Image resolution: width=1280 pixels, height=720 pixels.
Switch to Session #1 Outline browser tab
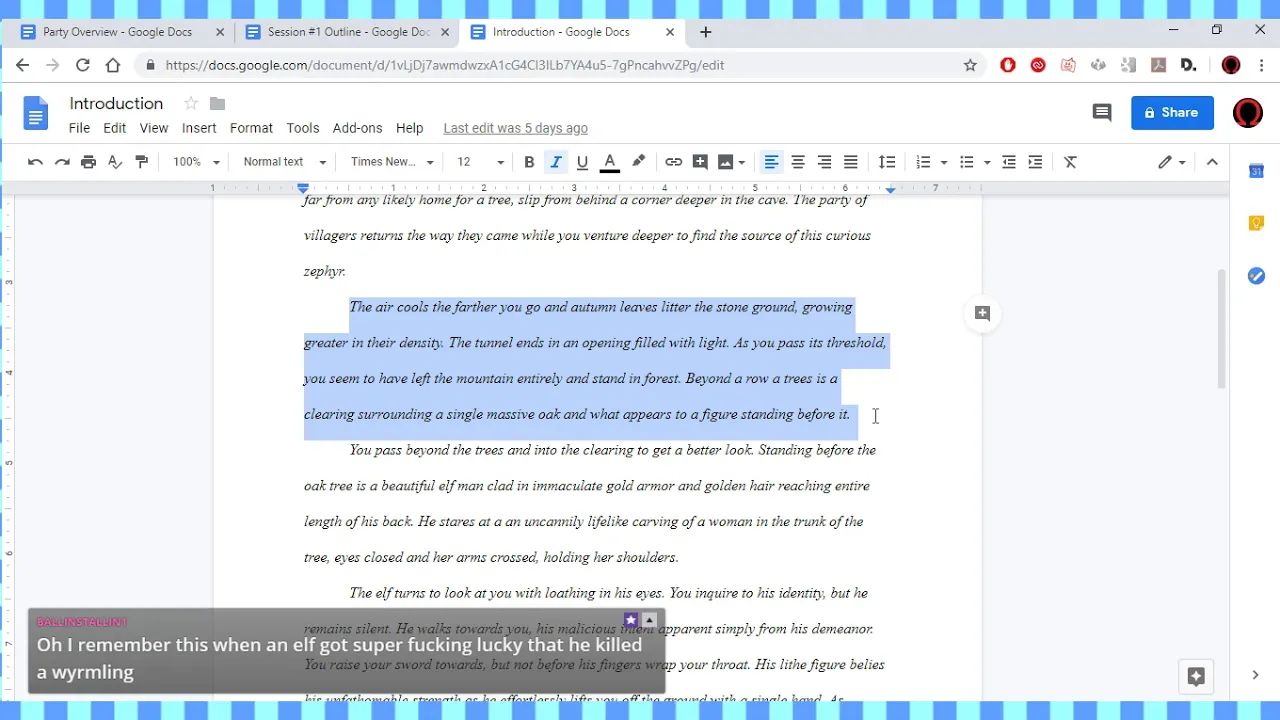(347, 32)
